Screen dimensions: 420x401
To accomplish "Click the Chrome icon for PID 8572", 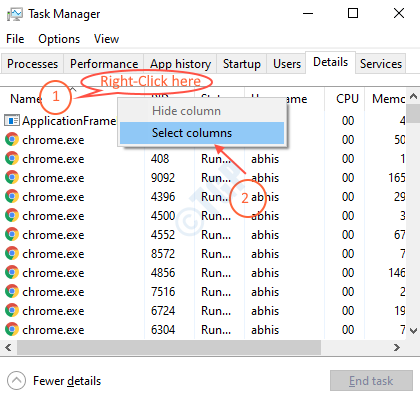I will click(x=12, y=254).
